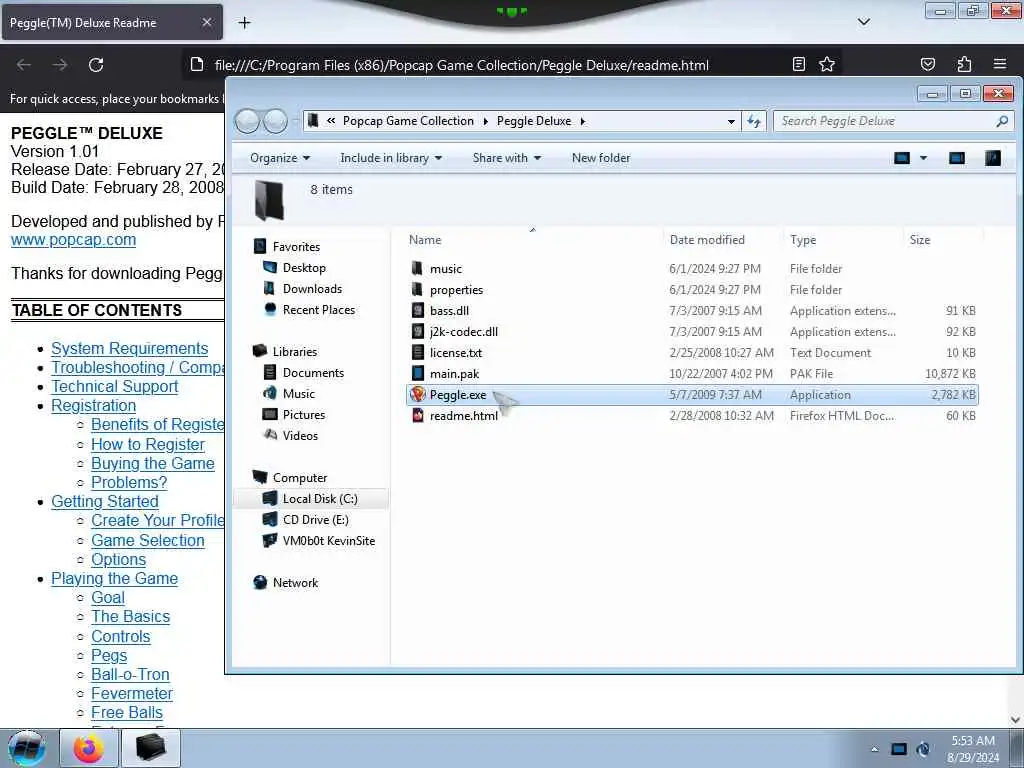Viewport: 1024px width, 768px height.
Task: Click the Windows Start button
Action: coord(27,748)
